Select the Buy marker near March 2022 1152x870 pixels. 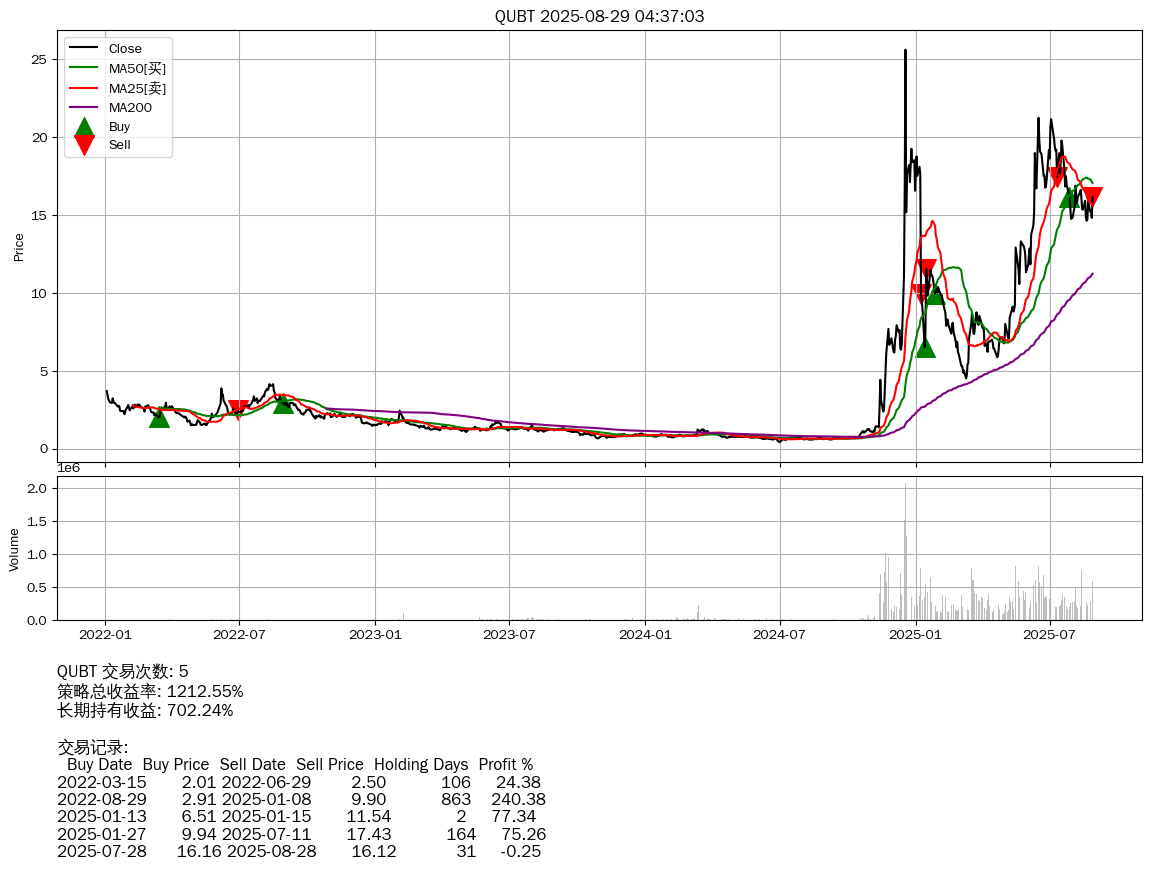pyautogui.click(x=159, y=418)
